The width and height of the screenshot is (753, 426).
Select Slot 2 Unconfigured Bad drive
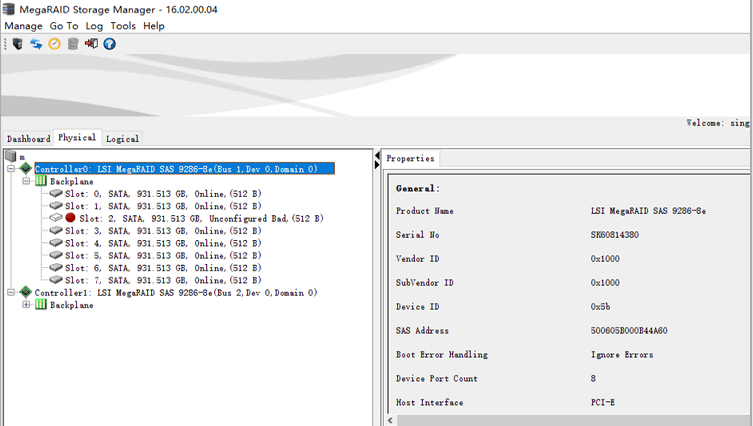point(201,218)
